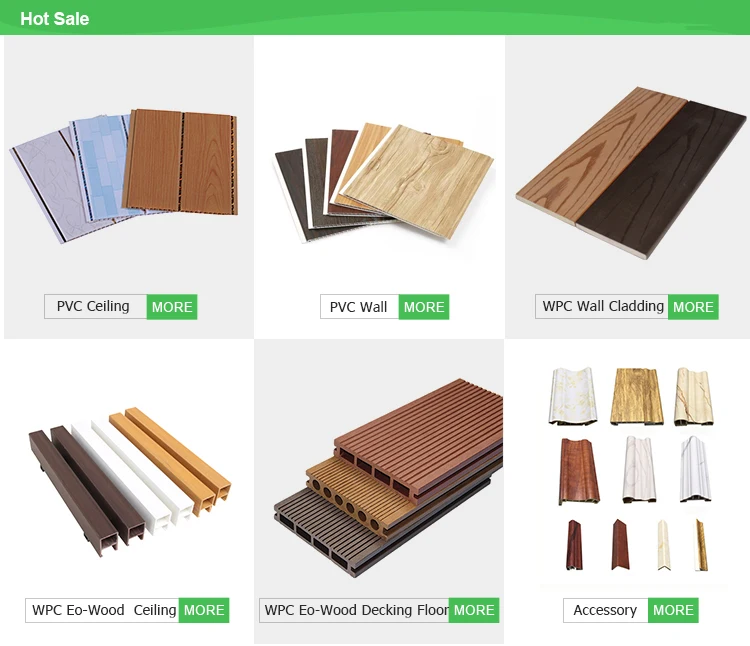750x646 pixels.
Task: Select the PVC wall panels fan image
Action: tap(384, 182)
